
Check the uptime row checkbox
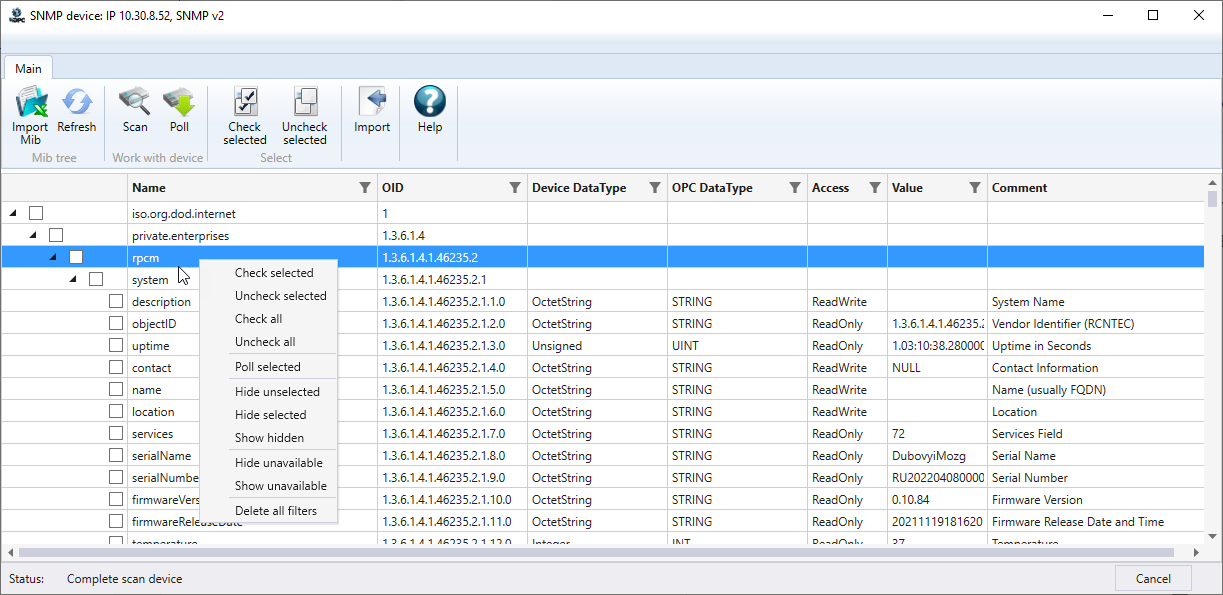pos(116,345)
